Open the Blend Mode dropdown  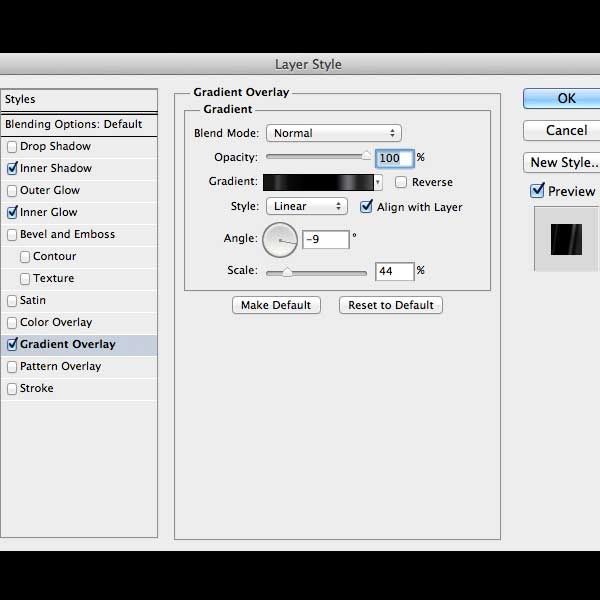click(334, 133)
